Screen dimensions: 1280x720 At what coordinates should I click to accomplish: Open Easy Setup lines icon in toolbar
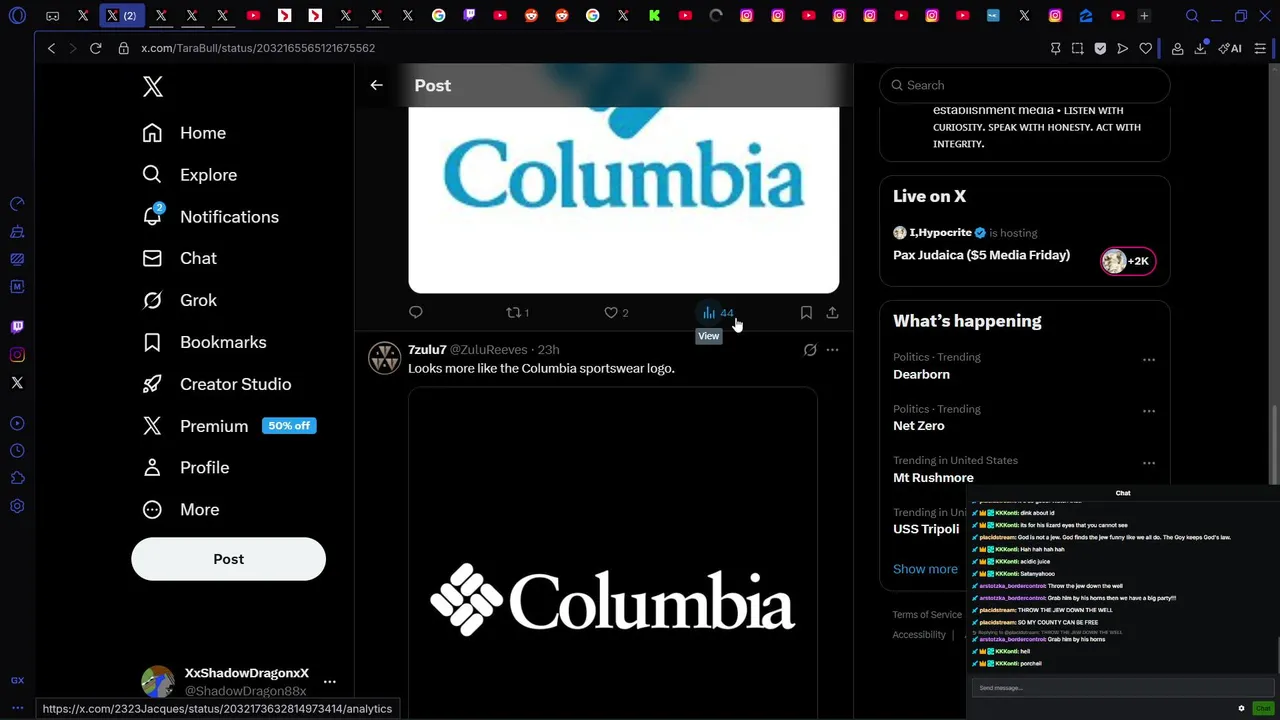pos(1261,48)
